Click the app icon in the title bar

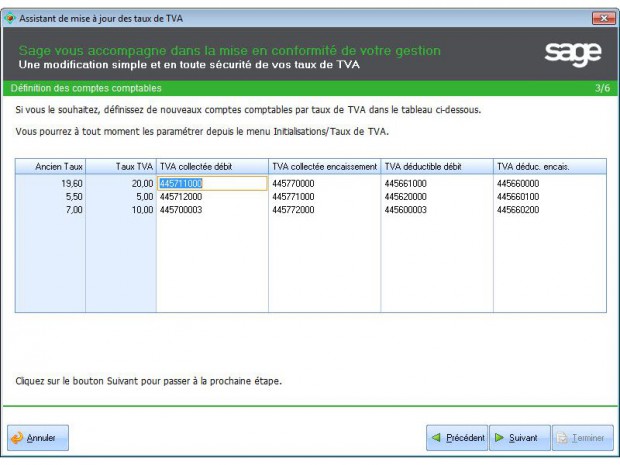point(9,18)
